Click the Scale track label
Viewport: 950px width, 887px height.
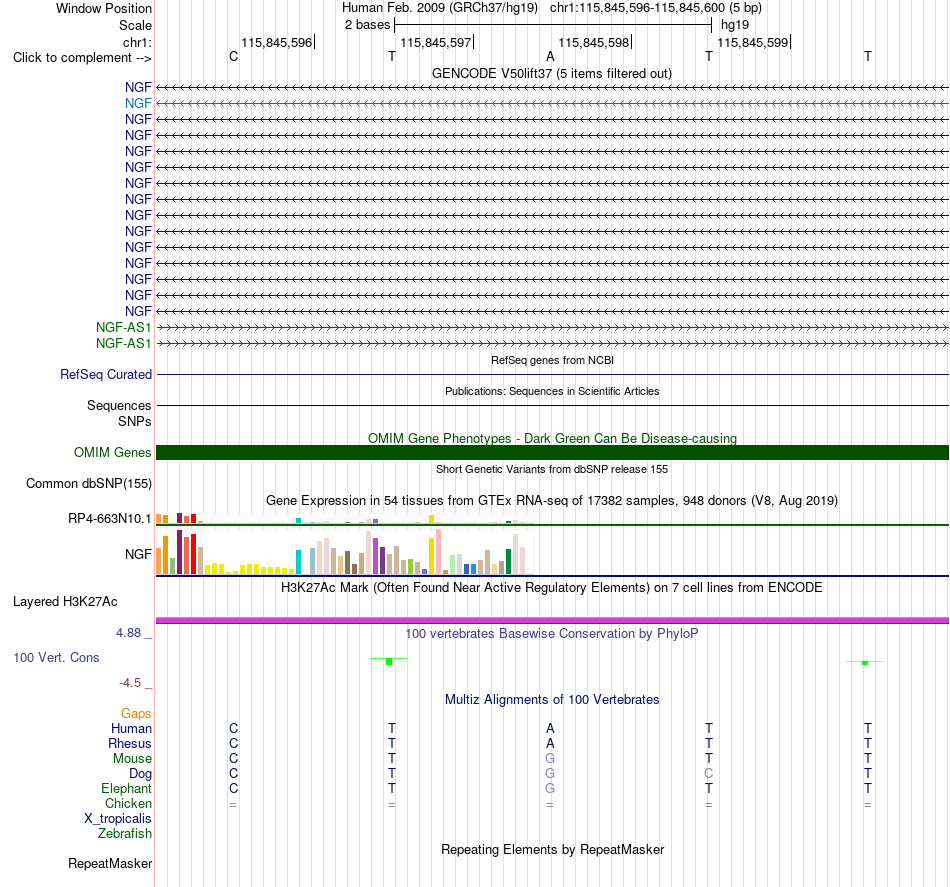tap(135, 25)
